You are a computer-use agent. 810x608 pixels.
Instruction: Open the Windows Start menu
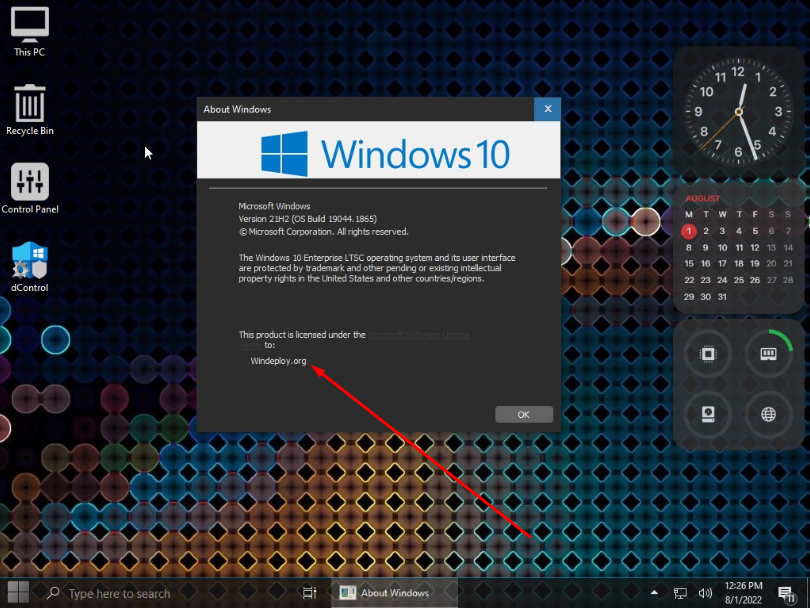tap(19, 592)
